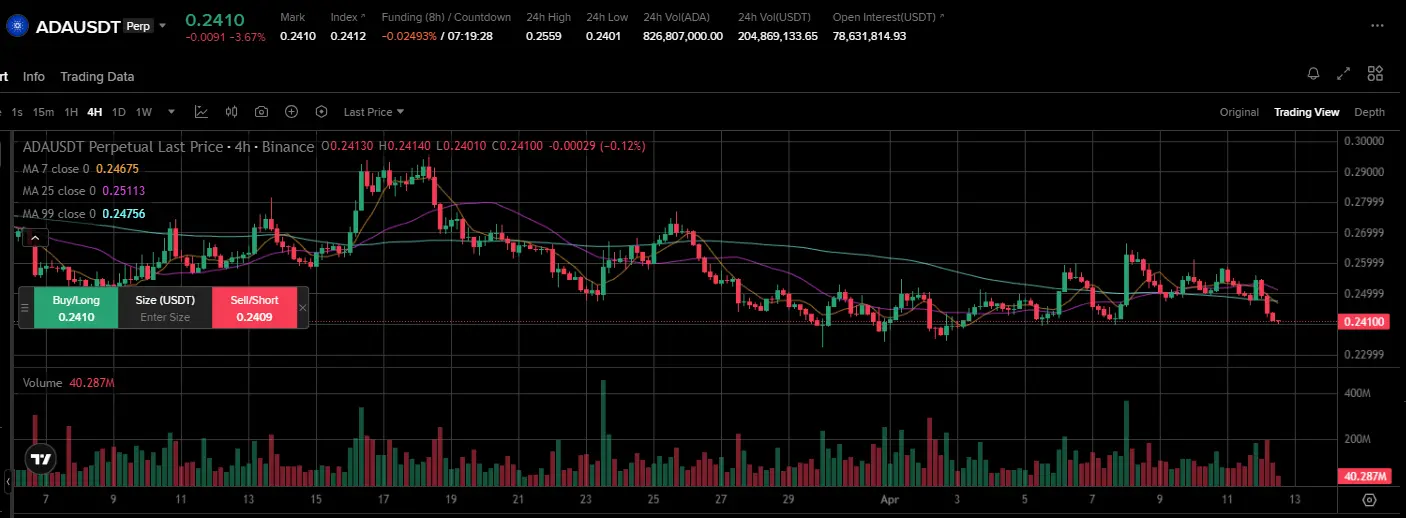
Task: Click the Funding (8h) / Countdown label
Action: pos(446,17)
